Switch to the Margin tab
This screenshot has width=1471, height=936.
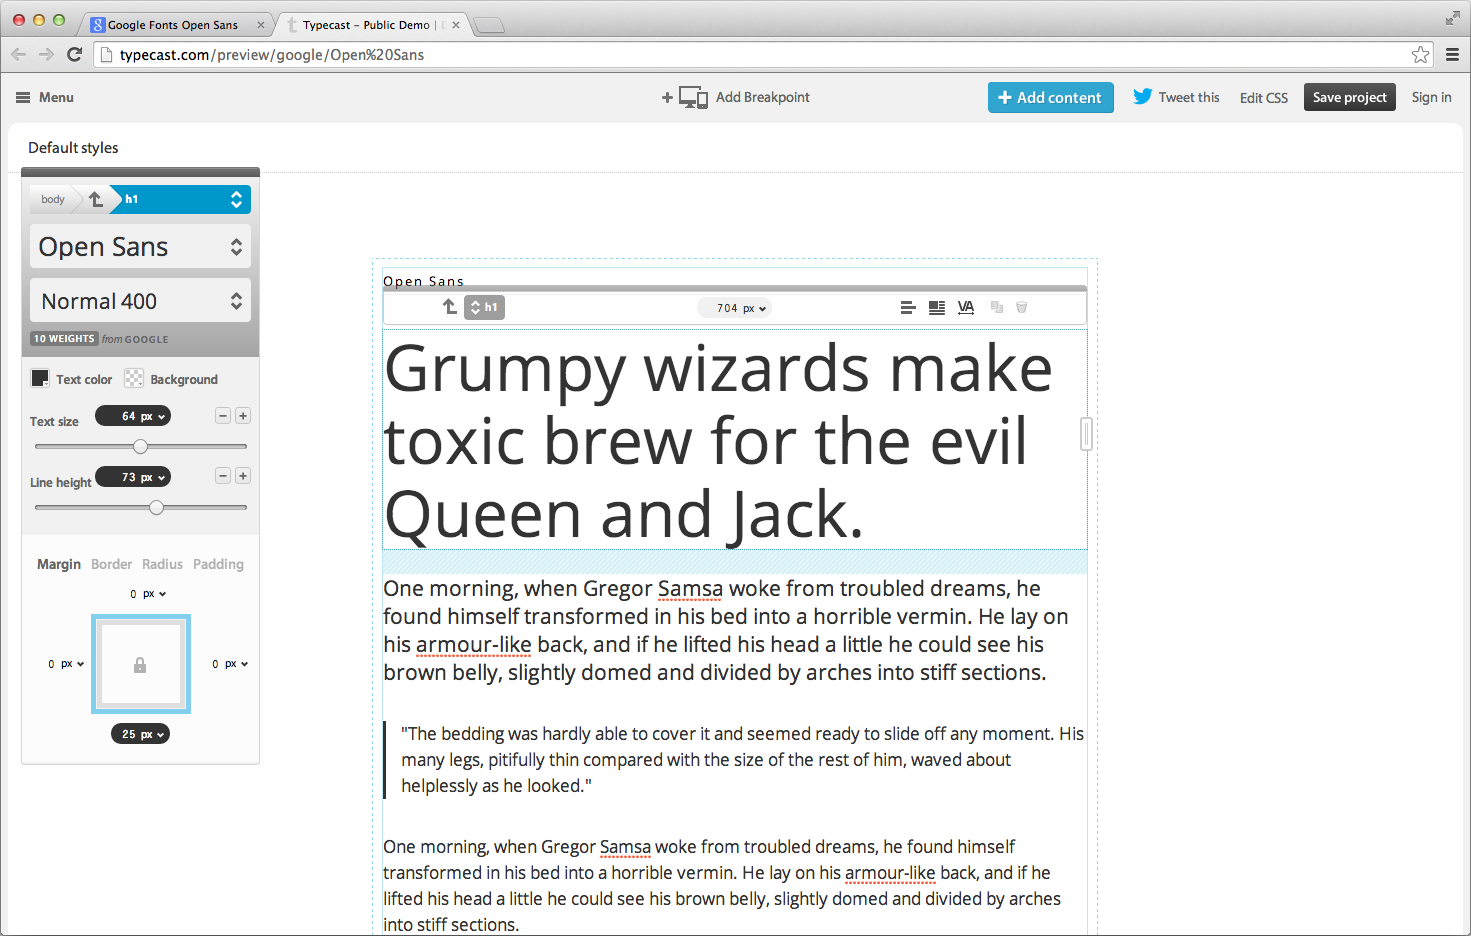click(x=59, y=564)
